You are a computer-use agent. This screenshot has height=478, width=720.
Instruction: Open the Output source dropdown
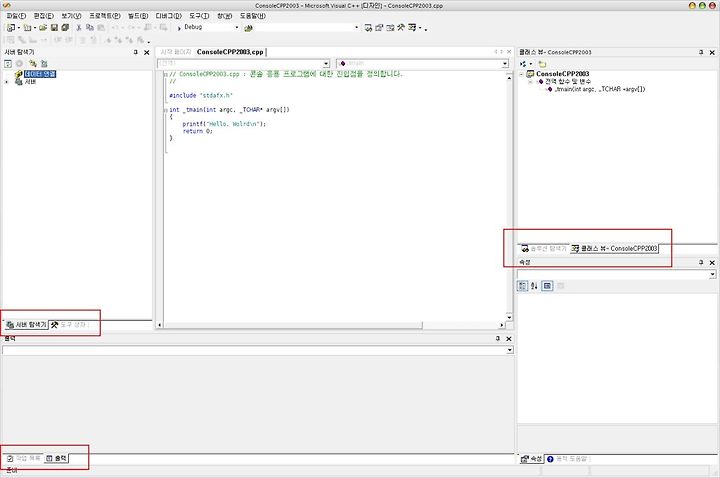click(x=510, y=350)
